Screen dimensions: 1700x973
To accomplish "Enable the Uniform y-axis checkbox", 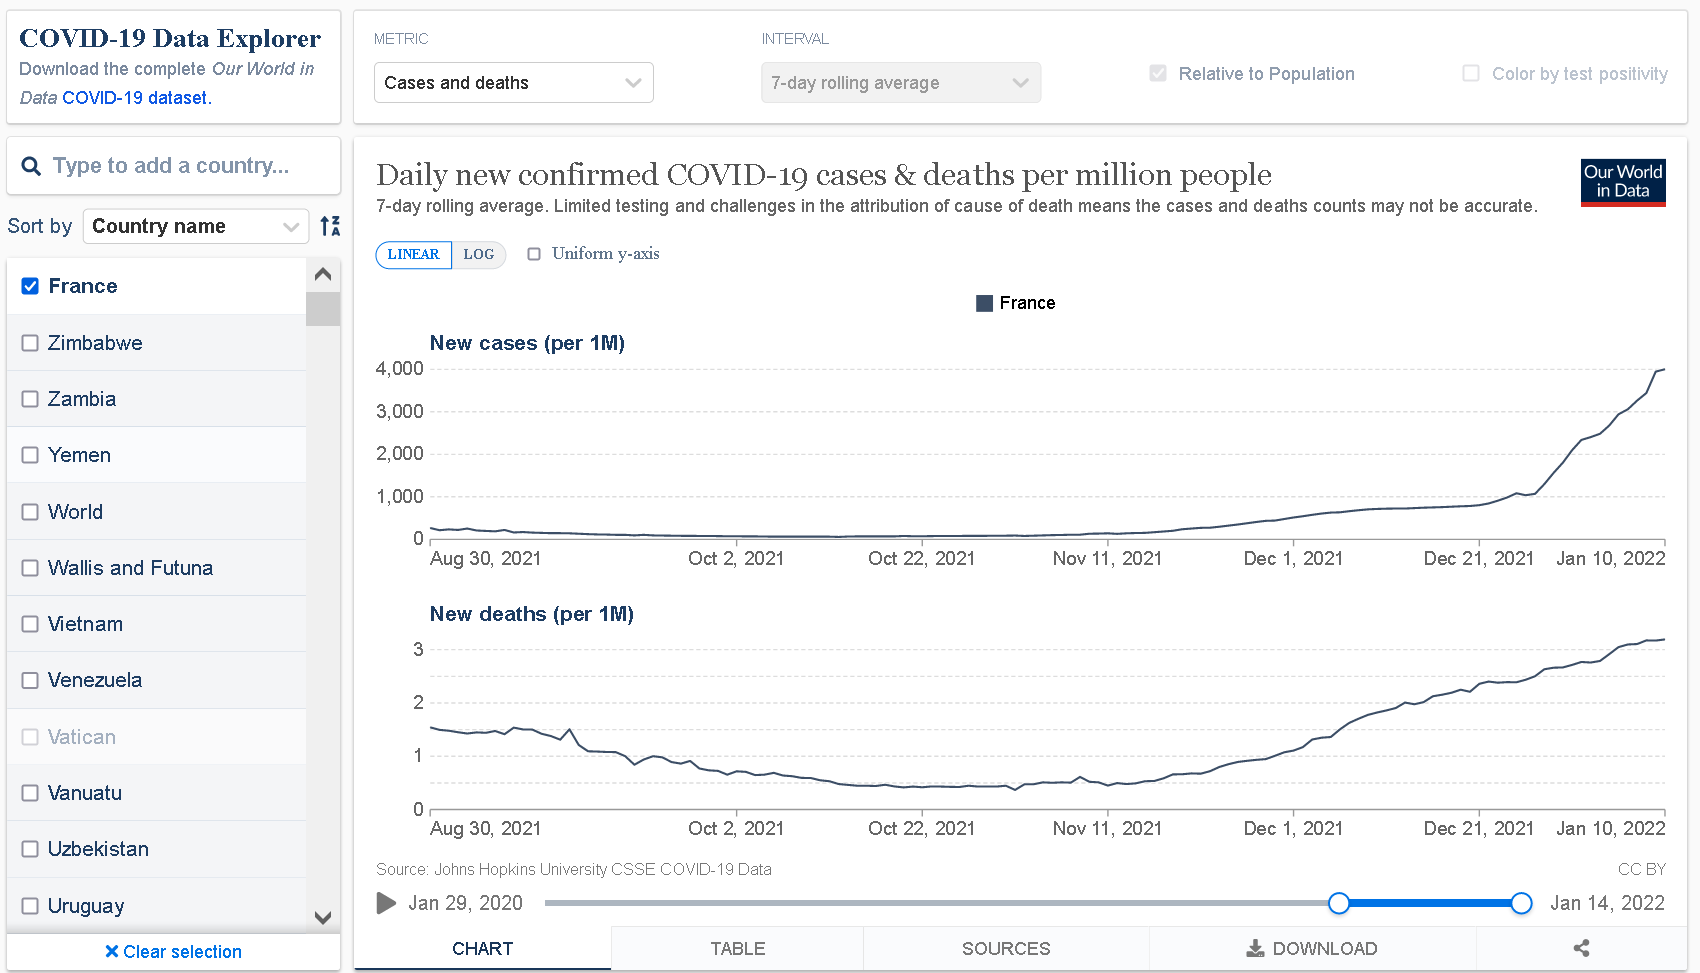I will point(534,254).
